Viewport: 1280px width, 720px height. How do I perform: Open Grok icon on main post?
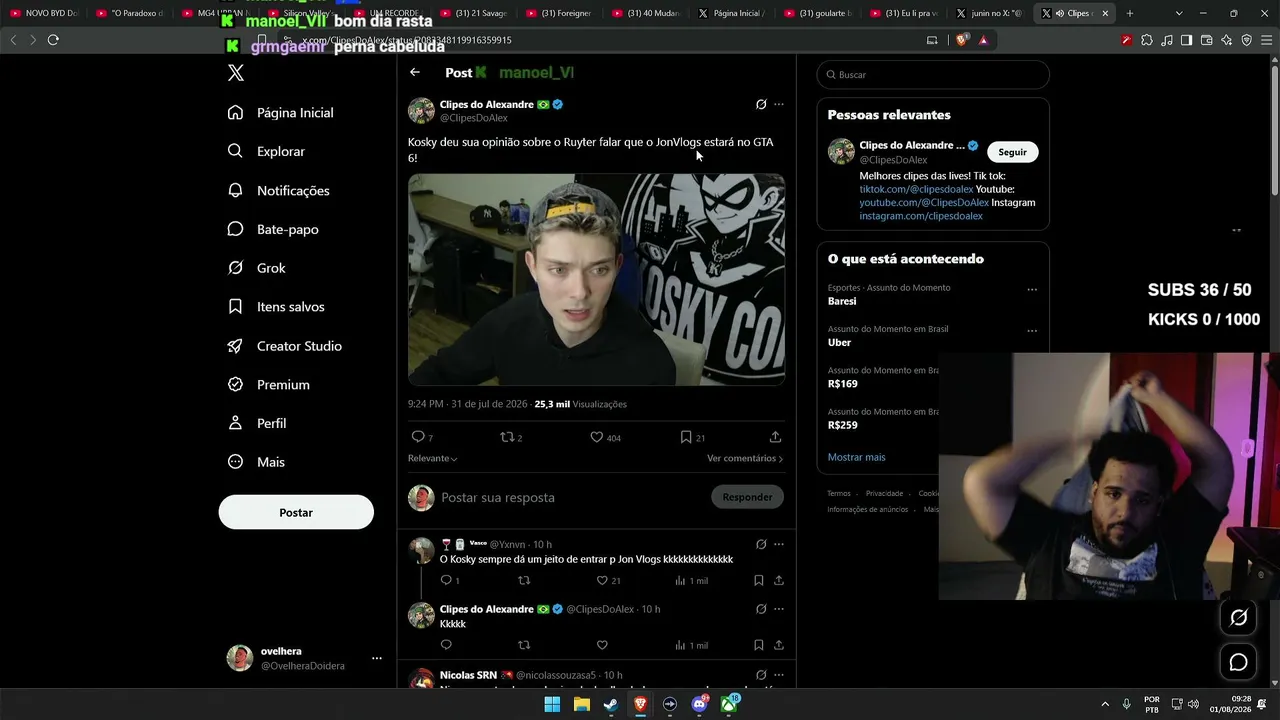click(x=761, y=104)
